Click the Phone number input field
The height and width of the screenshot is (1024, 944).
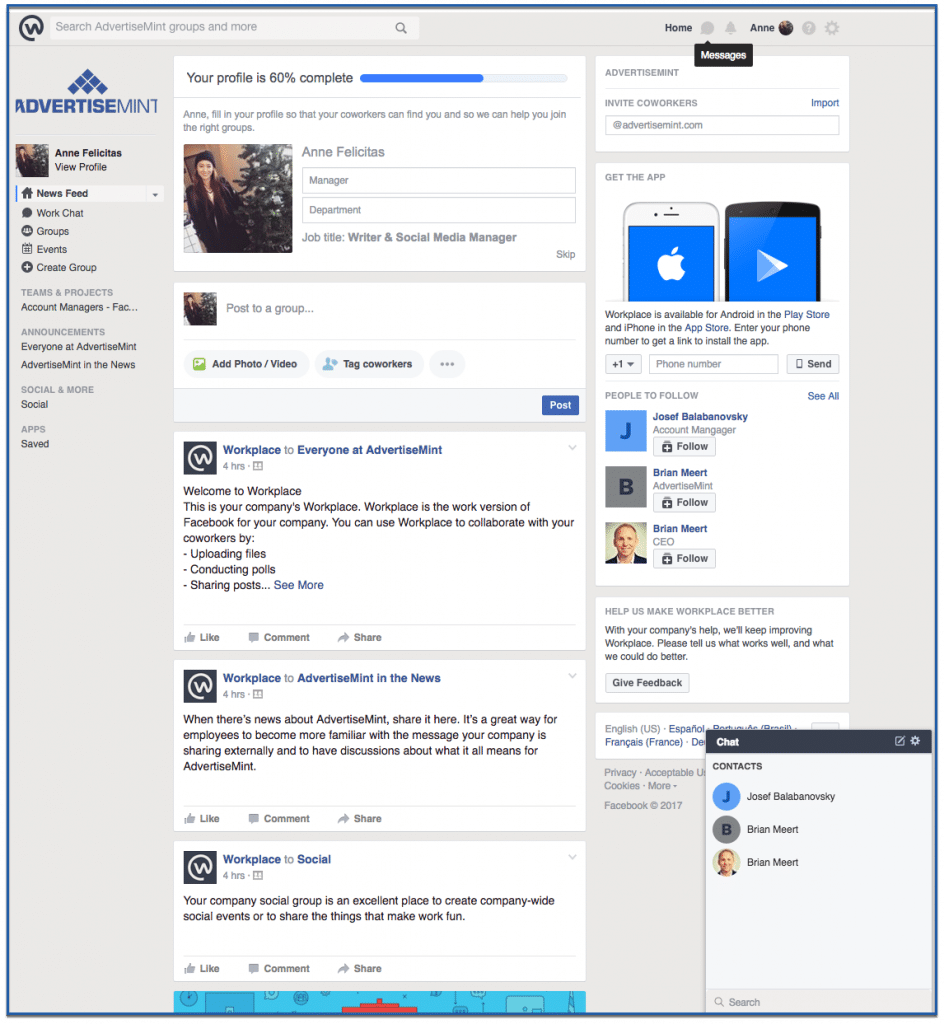pos(714,364)
